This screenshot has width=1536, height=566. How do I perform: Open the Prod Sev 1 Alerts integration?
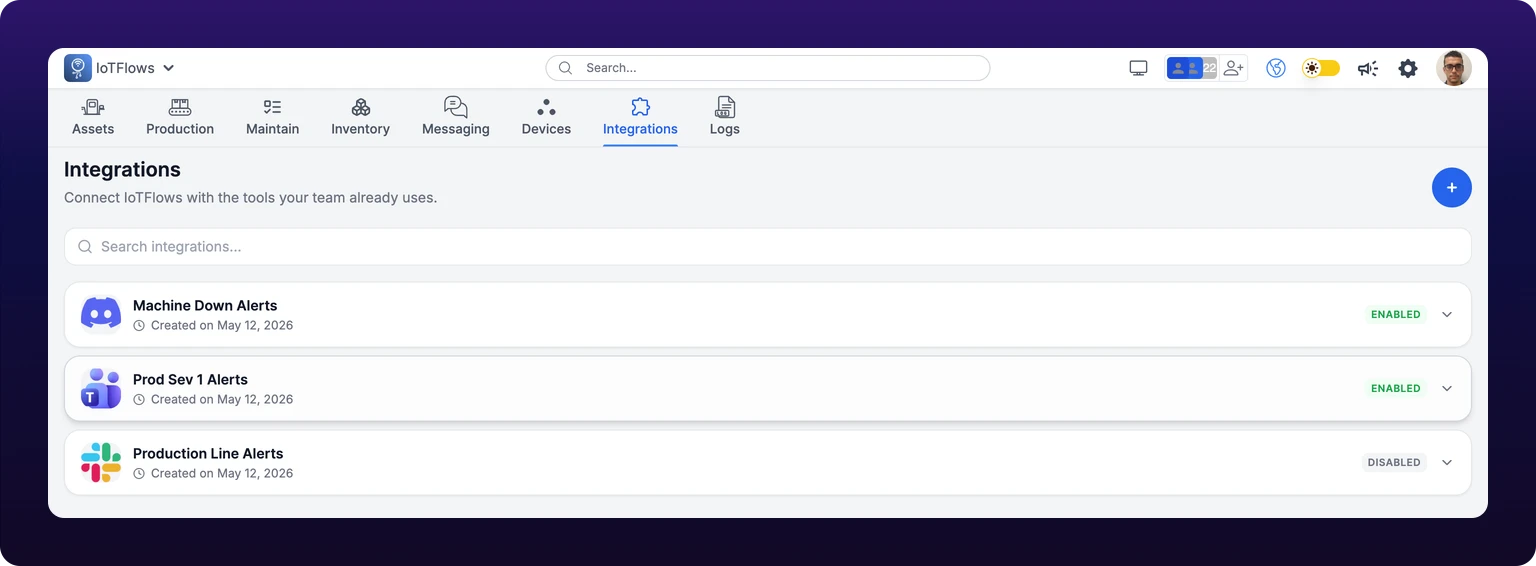tap(767, 388)
